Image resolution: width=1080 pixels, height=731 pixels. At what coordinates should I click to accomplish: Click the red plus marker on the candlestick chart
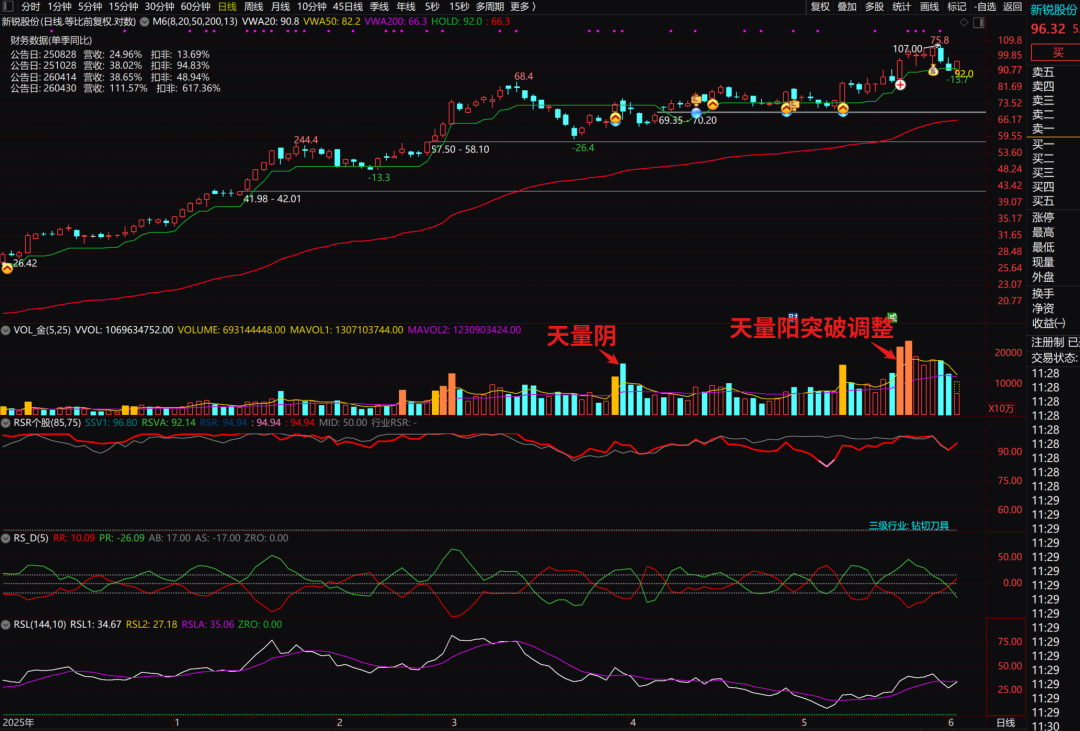pos(900,85)
